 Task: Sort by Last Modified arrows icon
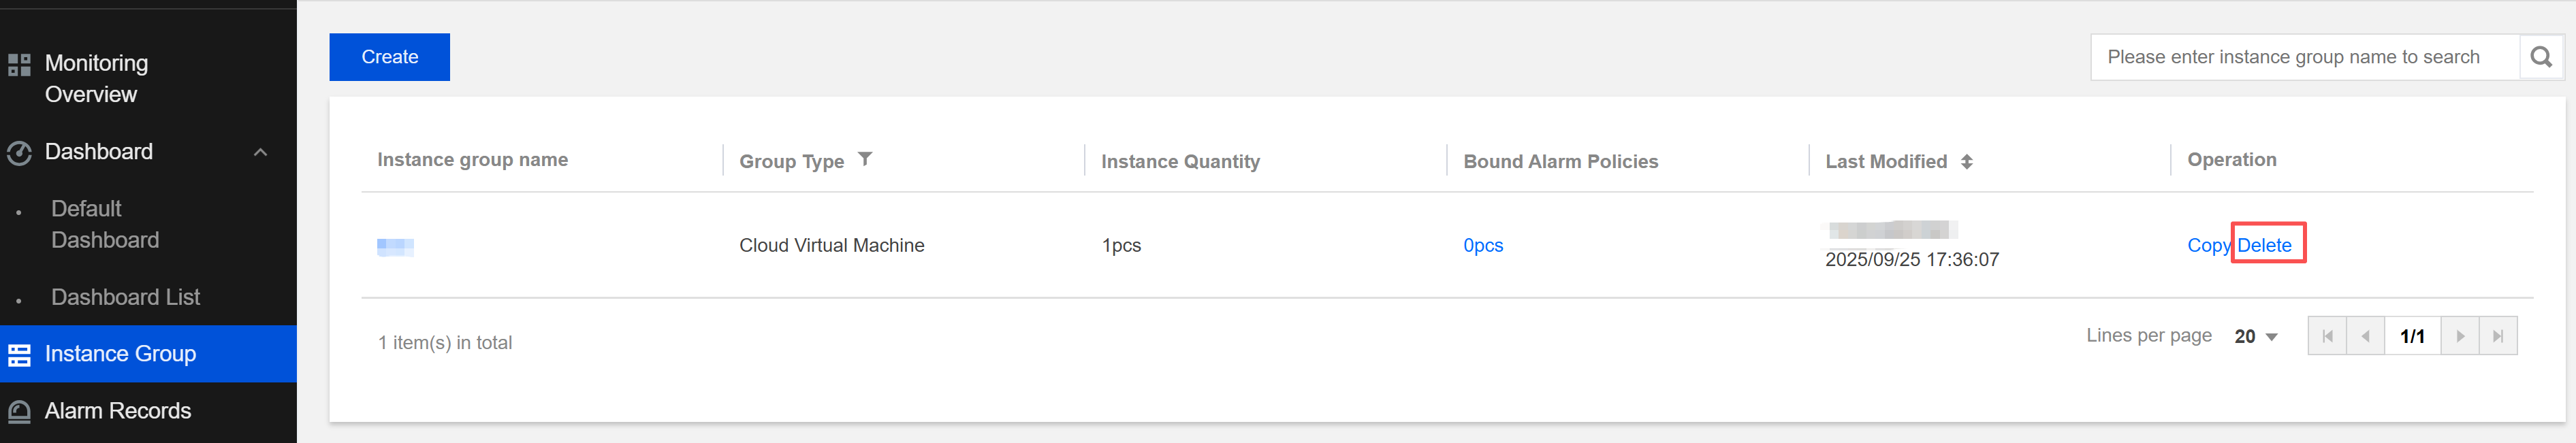pyautogui.click(x=1966, y=162)
